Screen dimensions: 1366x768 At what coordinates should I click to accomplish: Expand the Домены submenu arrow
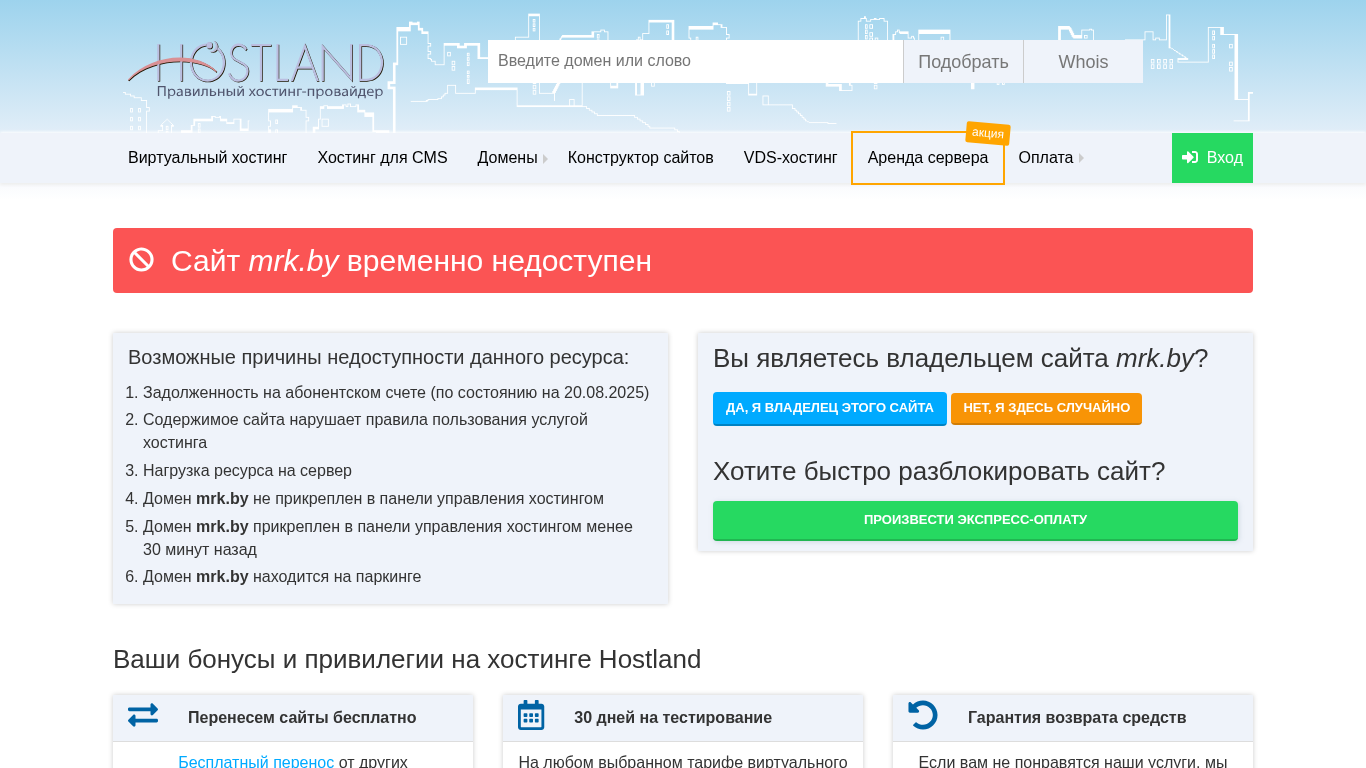(x=546, y=158)
